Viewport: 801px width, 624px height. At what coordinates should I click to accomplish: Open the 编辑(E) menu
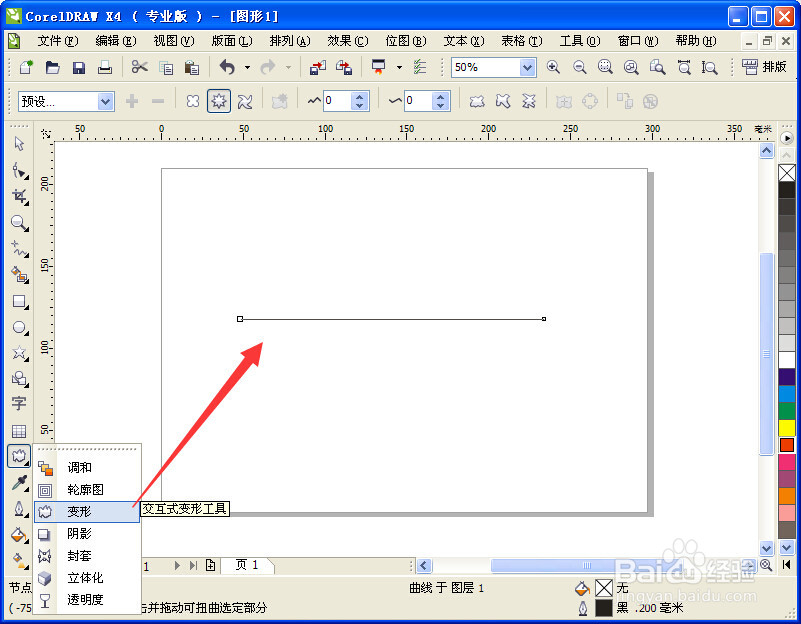coord(116,40)
